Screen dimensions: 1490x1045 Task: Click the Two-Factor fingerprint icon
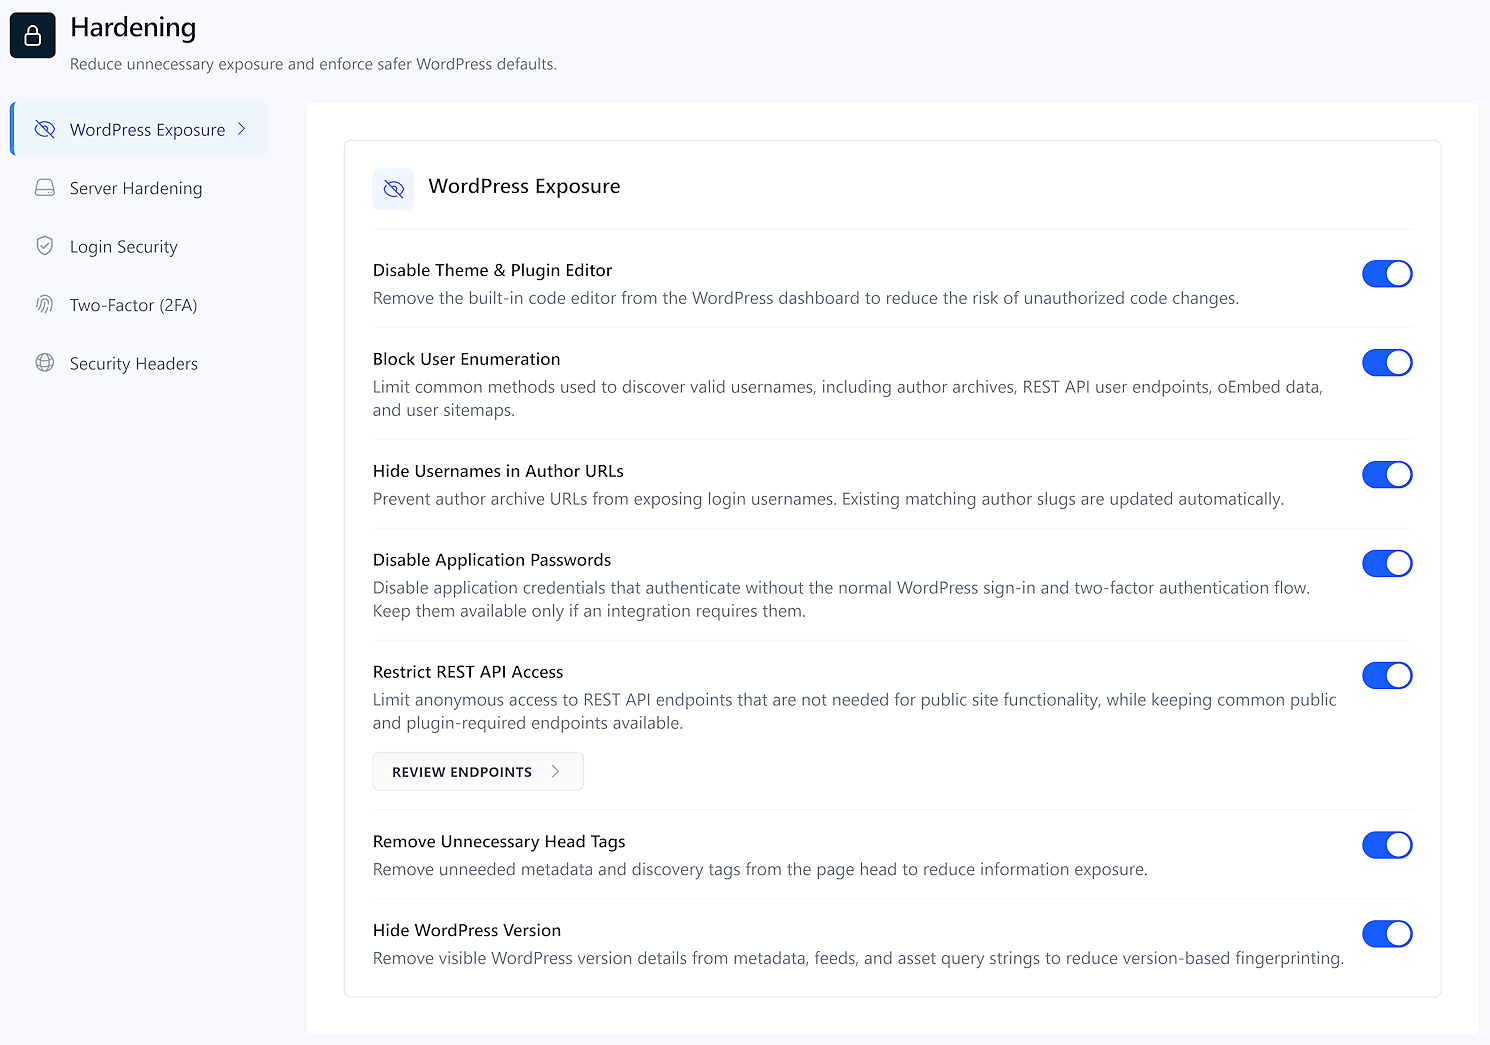(45, 305)
